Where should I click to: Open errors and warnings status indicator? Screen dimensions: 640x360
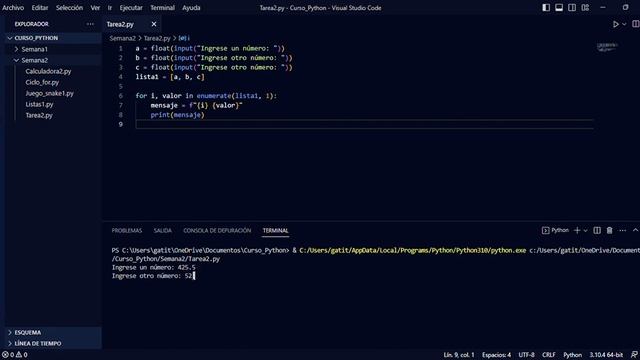point(14,355)
